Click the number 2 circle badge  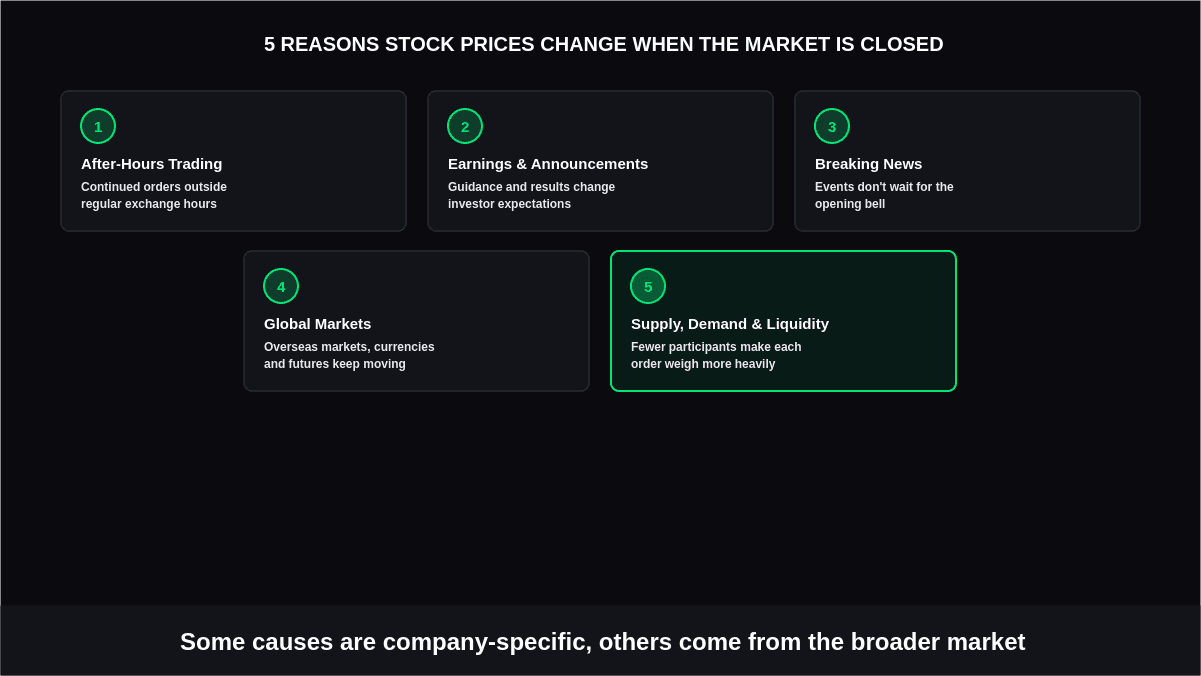(x=465, y=126)
